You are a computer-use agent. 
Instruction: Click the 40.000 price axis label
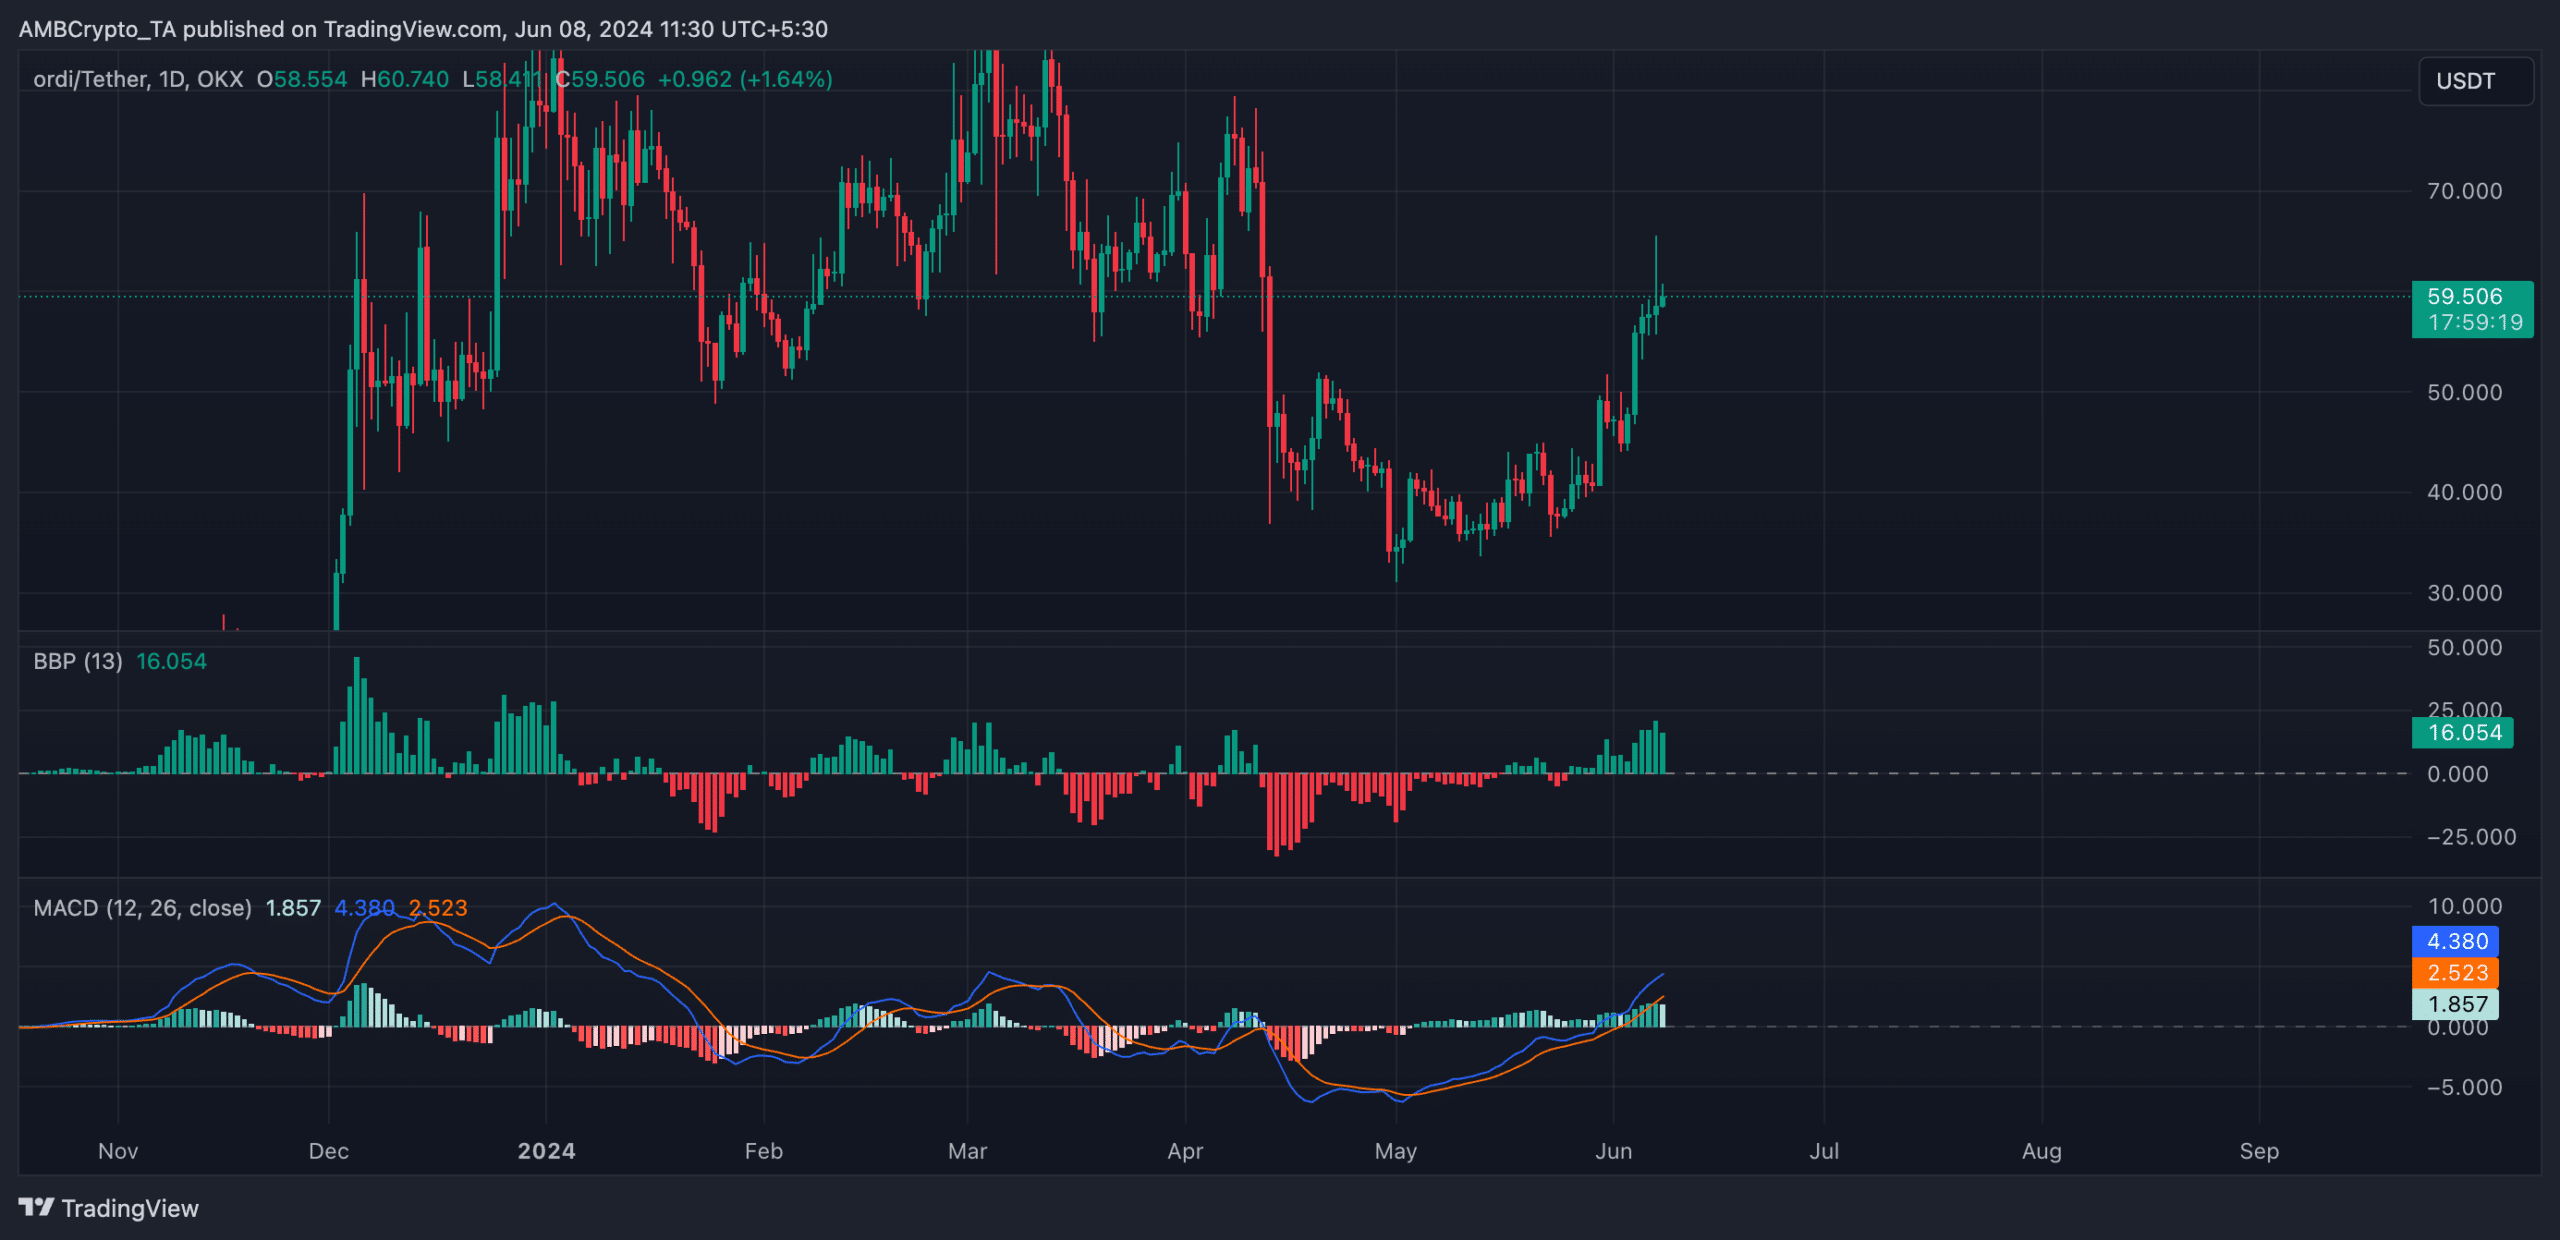point(2465,492)
